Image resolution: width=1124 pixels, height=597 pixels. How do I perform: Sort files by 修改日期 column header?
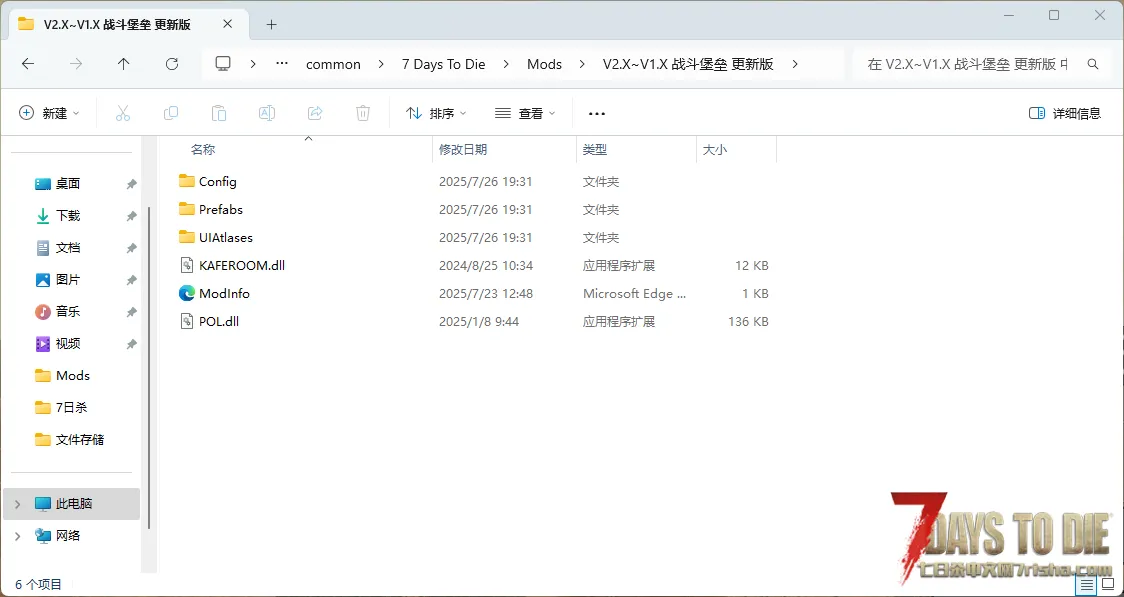point(463,149)
